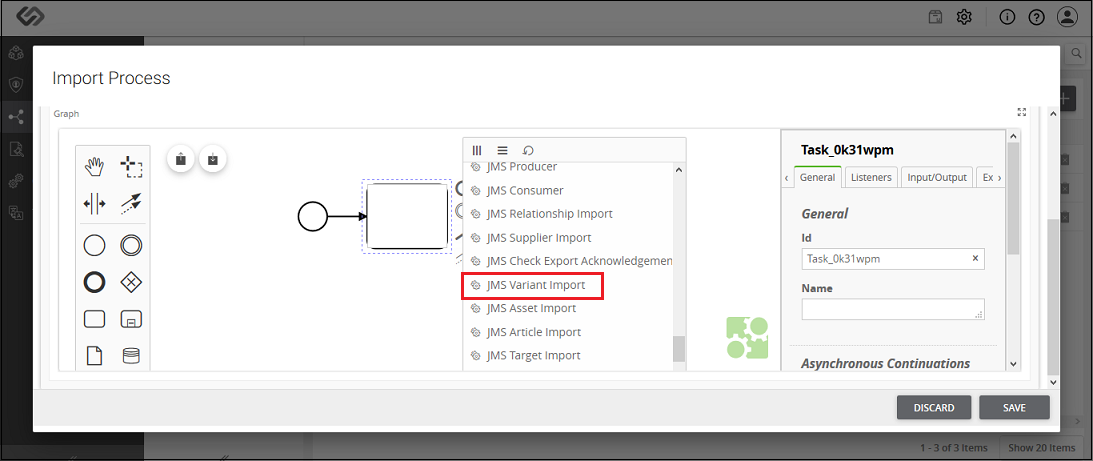Choose JMS Asset Import from list
This screenshot has width=1093, height=461.
pyautogui.click(x=532, y=308)
